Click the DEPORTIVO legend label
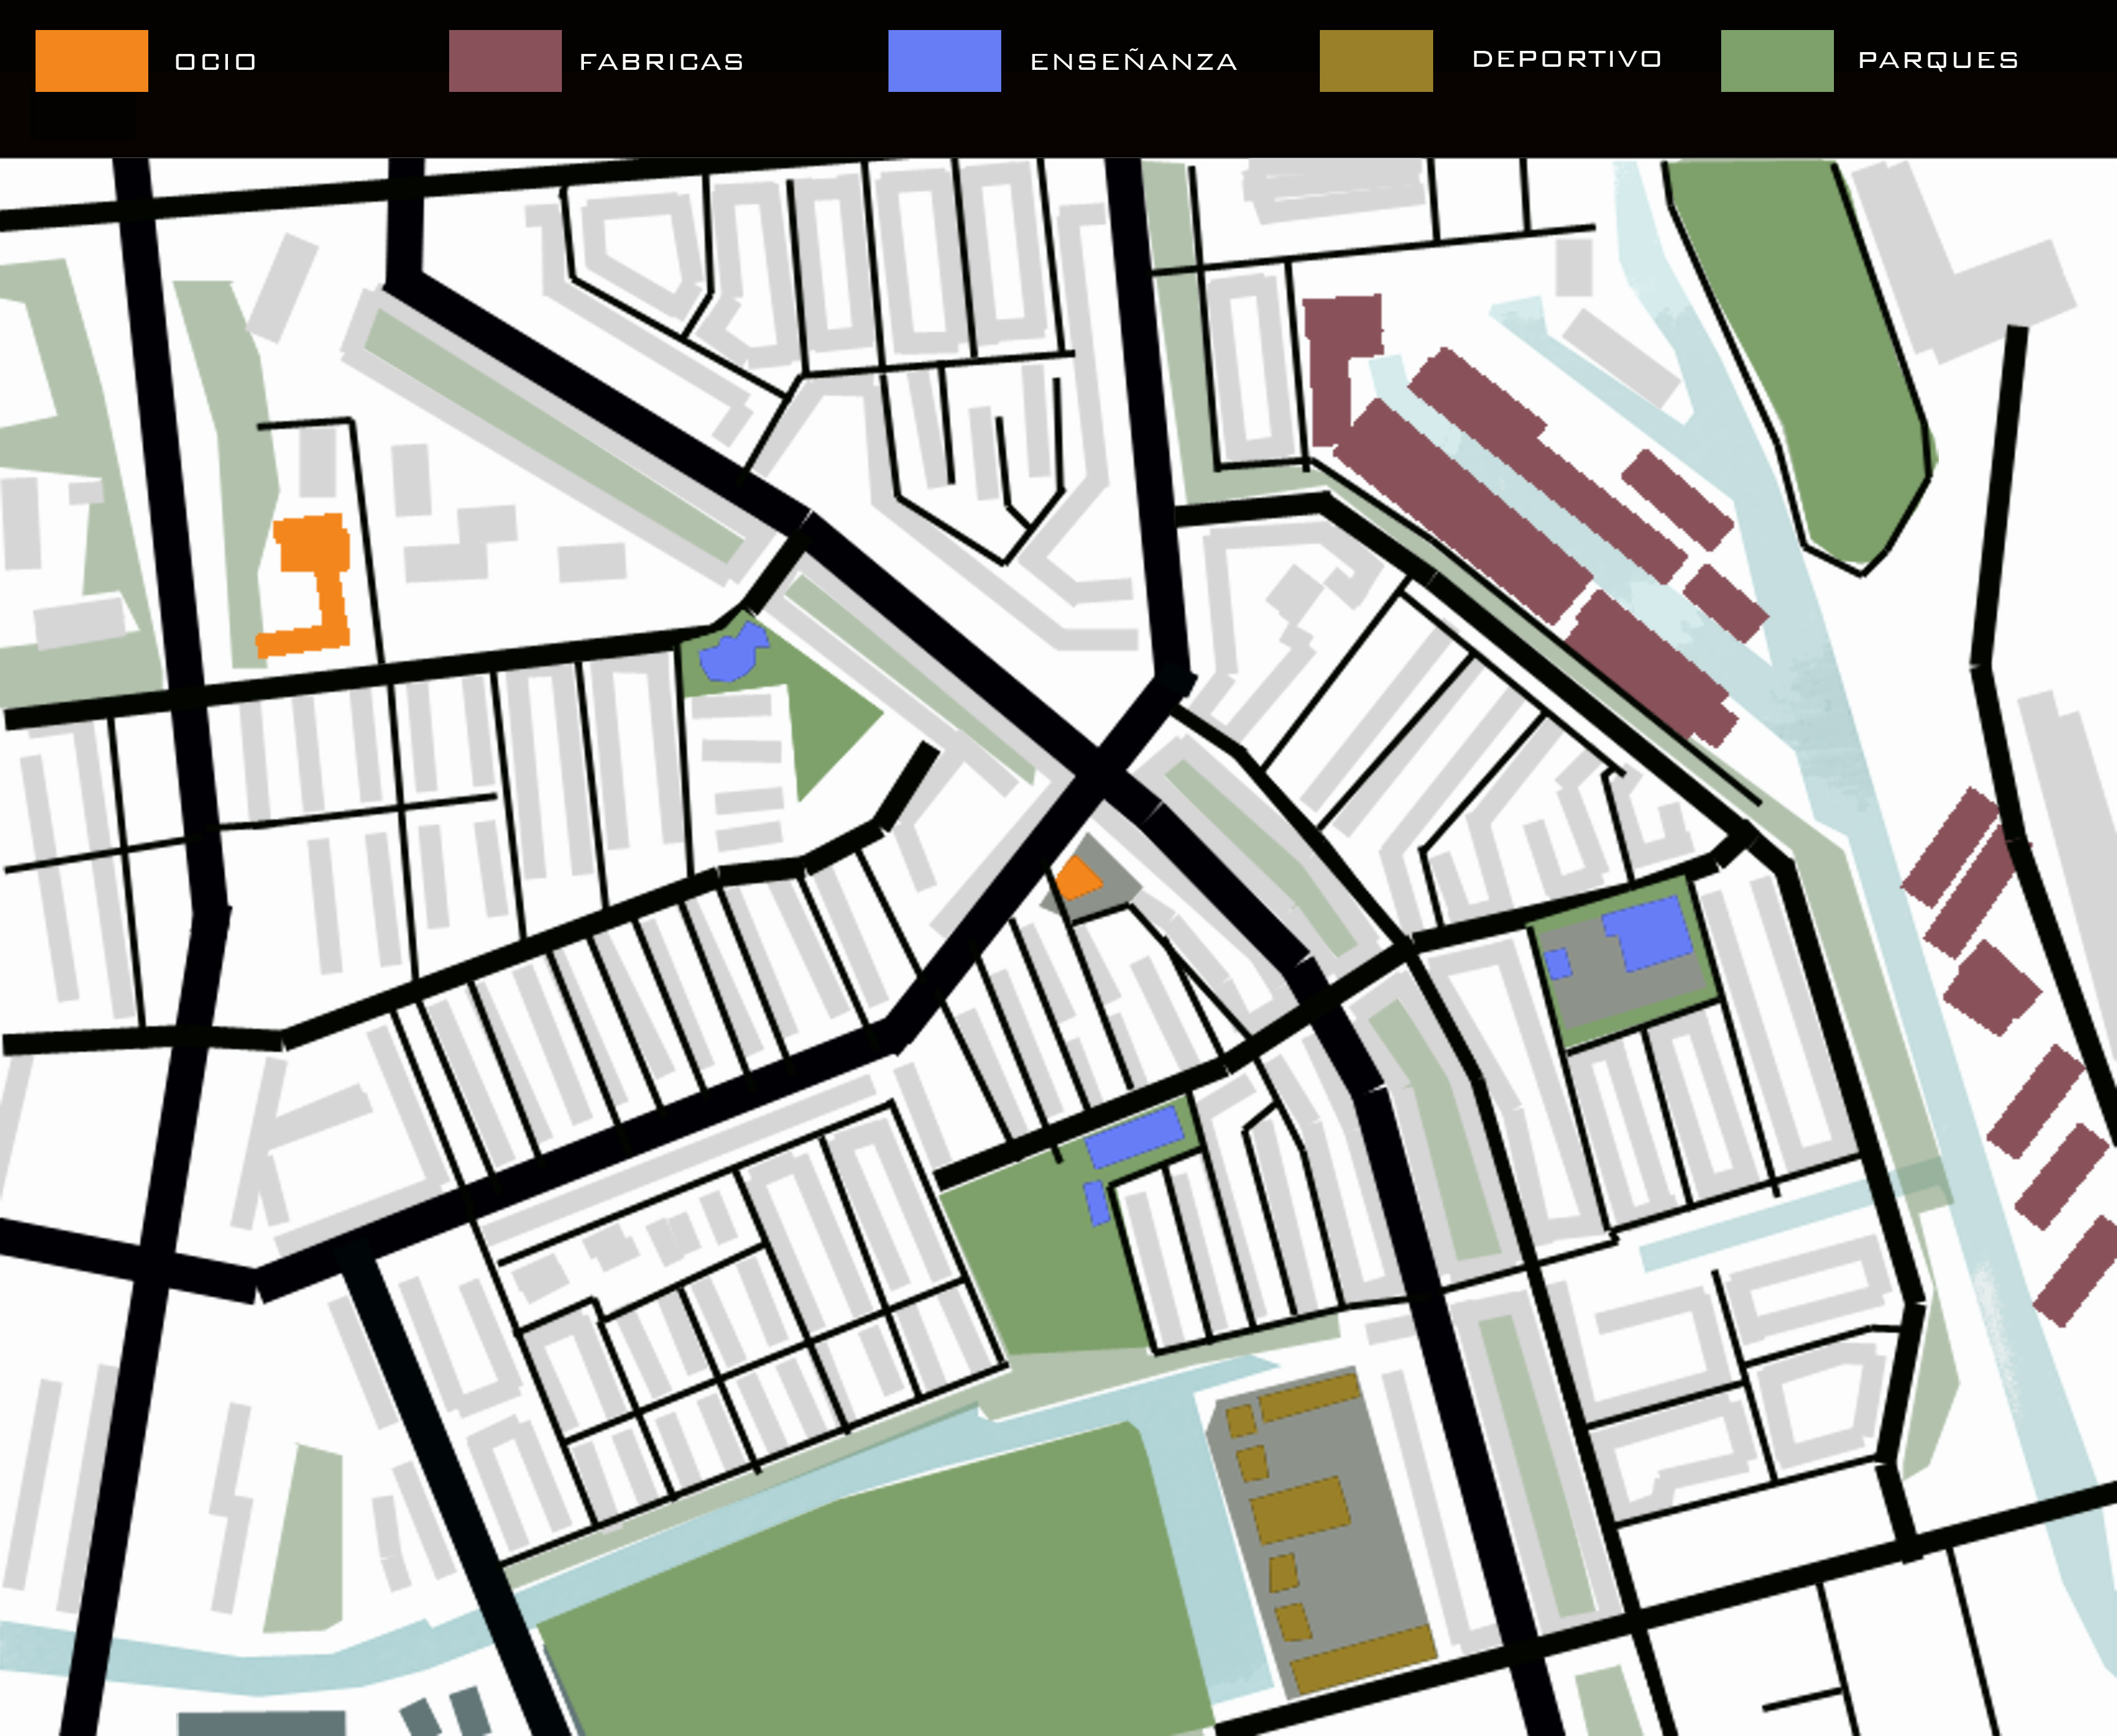 (x=1567, y=59)
